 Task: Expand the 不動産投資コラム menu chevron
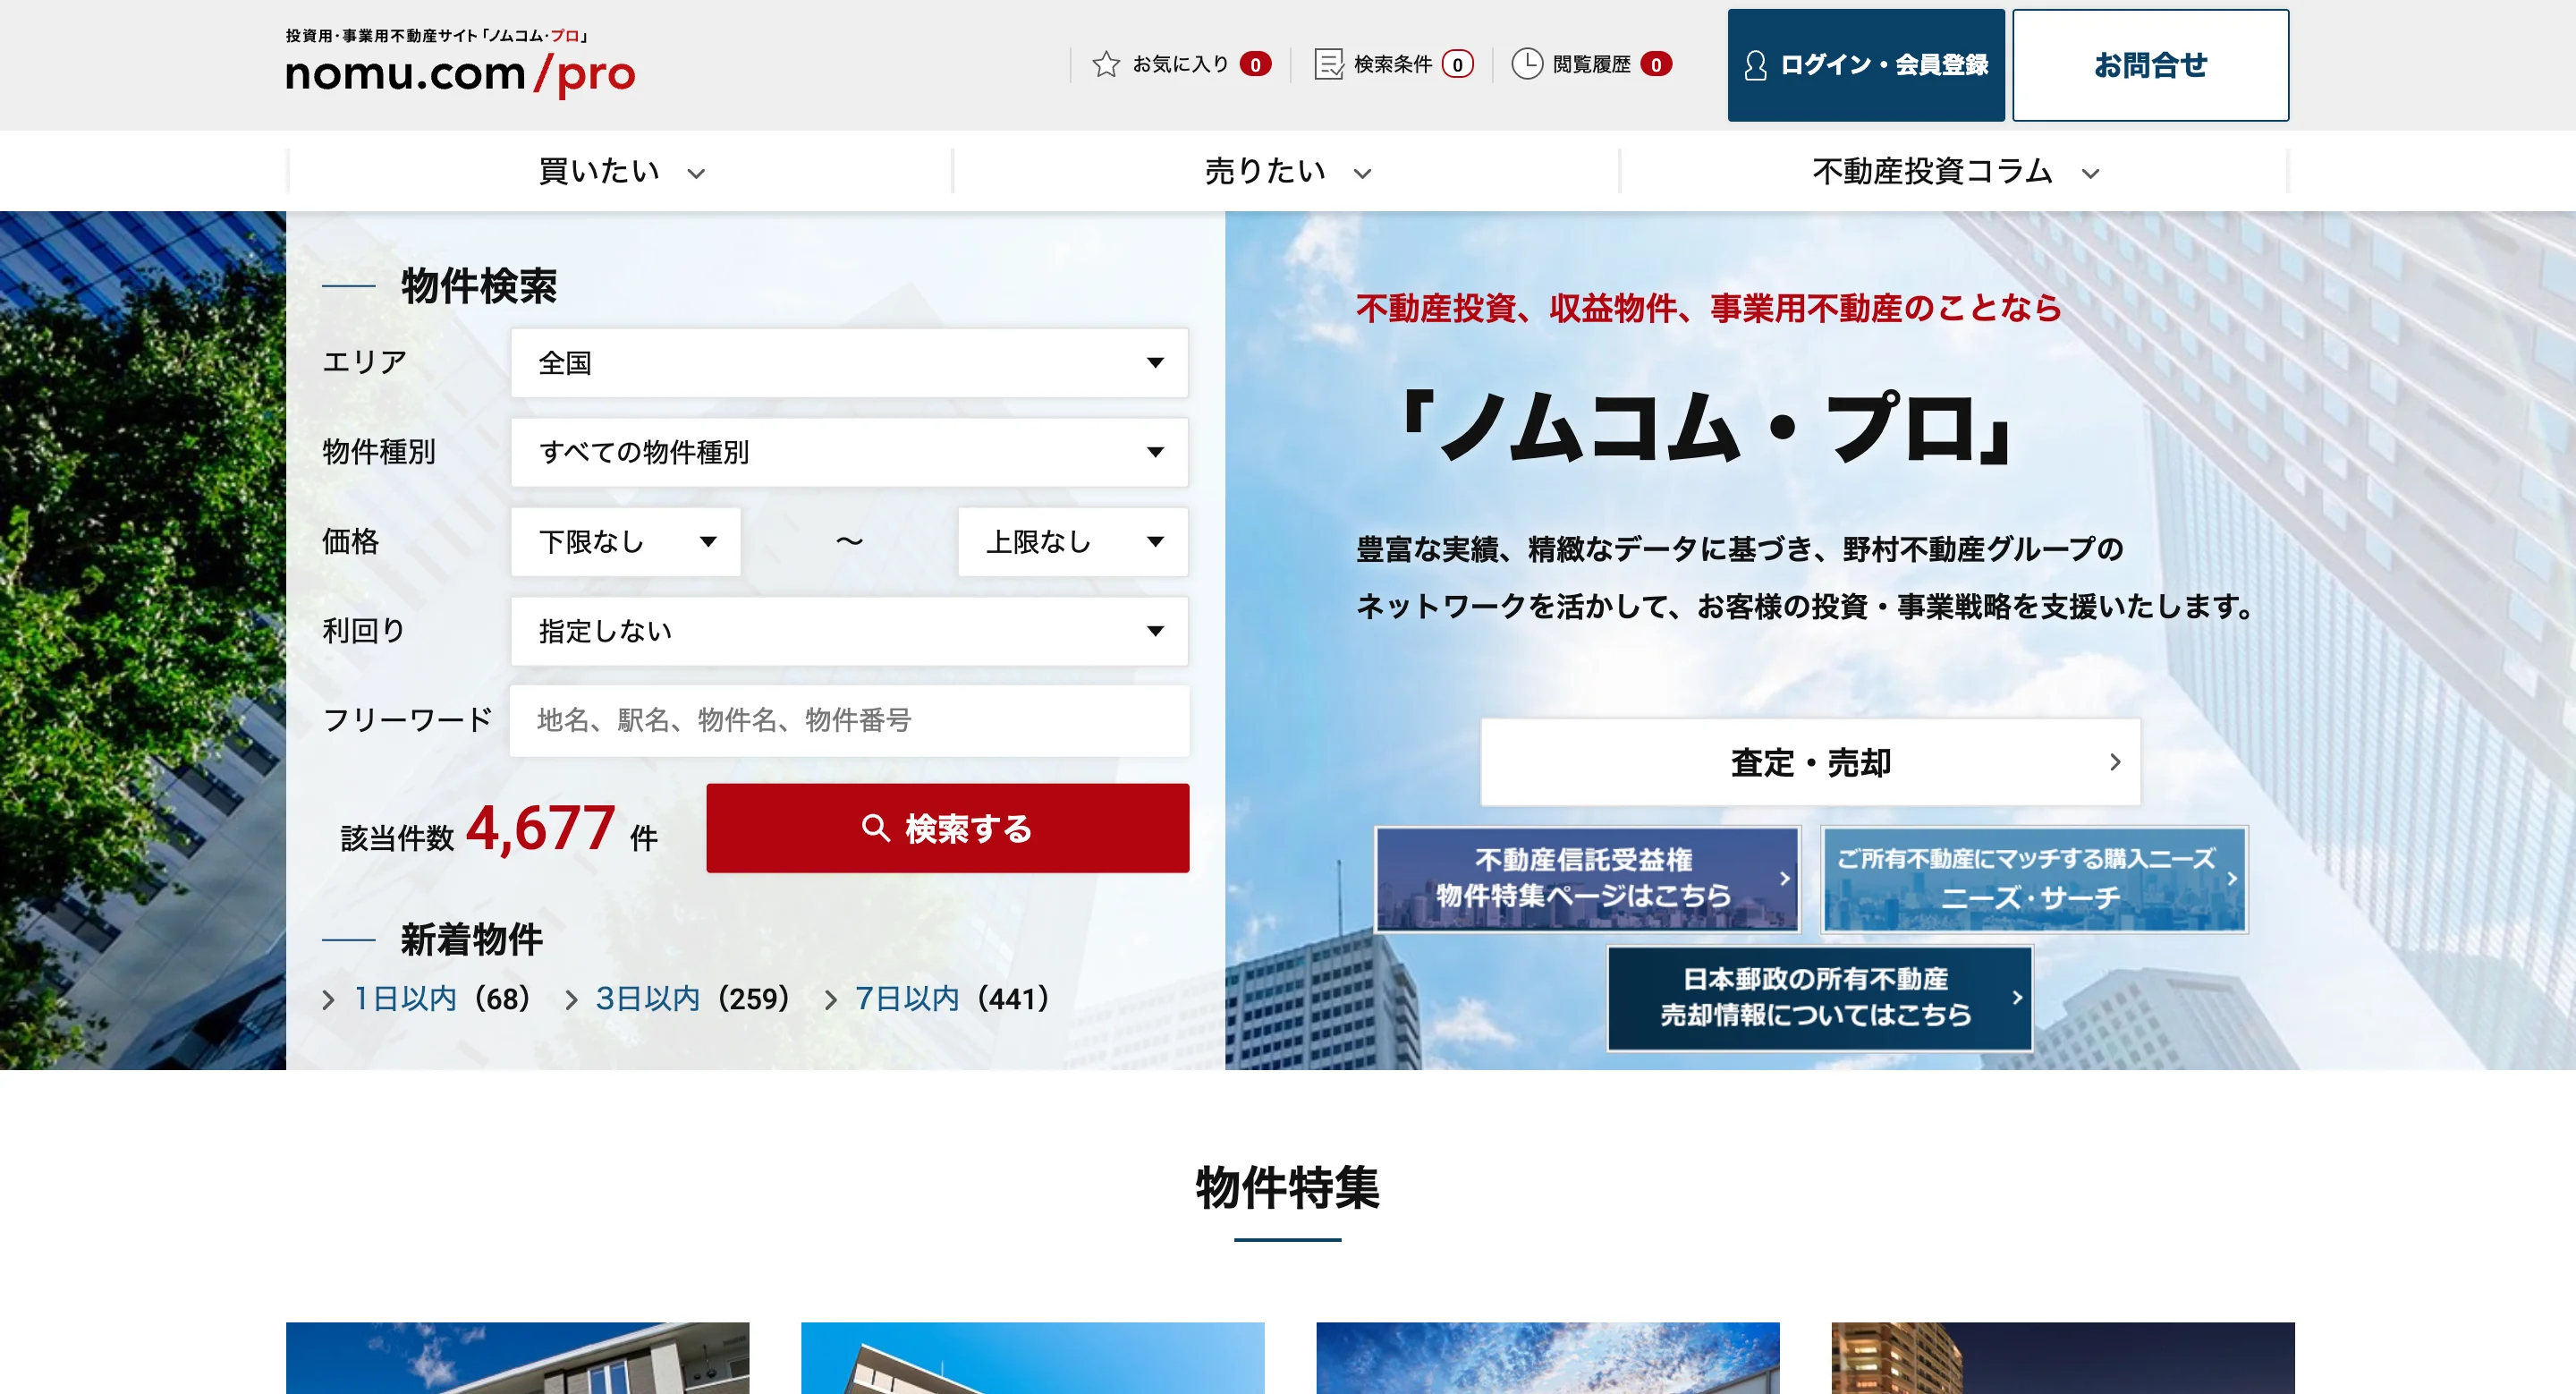point(2090,173)
